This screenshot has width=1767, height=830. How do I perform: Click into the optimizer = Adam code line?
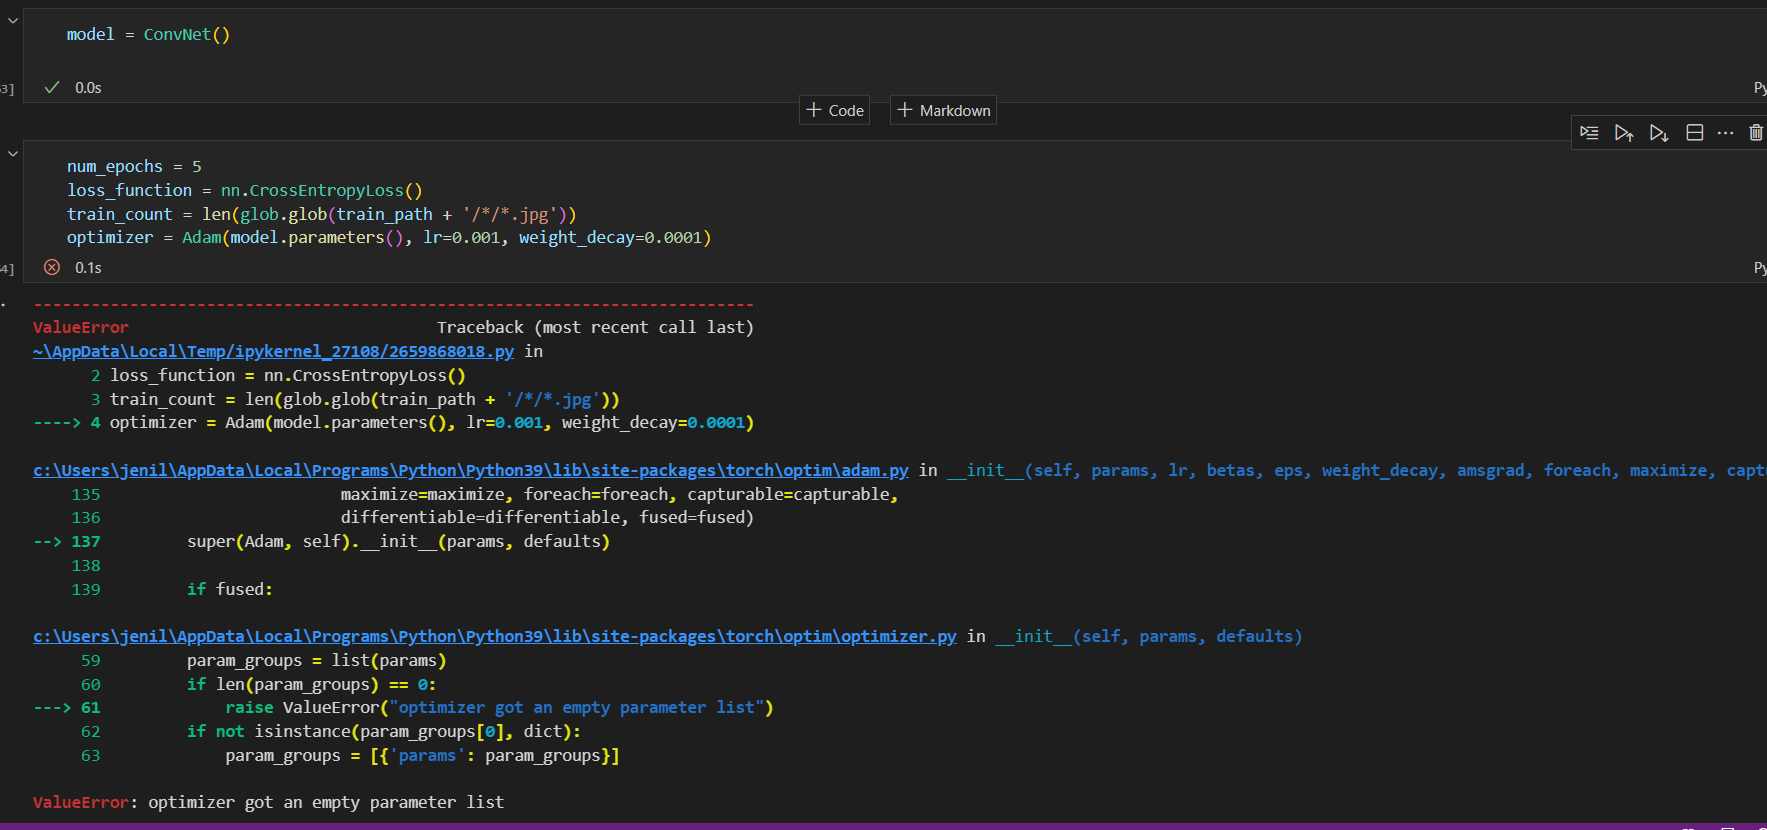pyautogui.click(x=388, y=238)
